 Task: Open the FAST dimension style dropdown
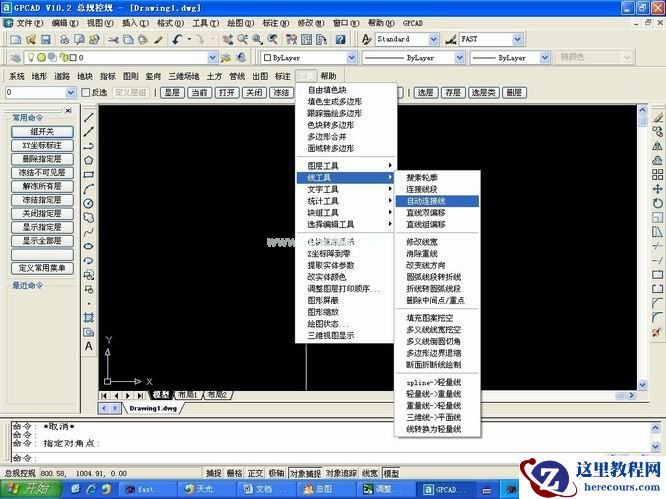[x=517, y=39]
